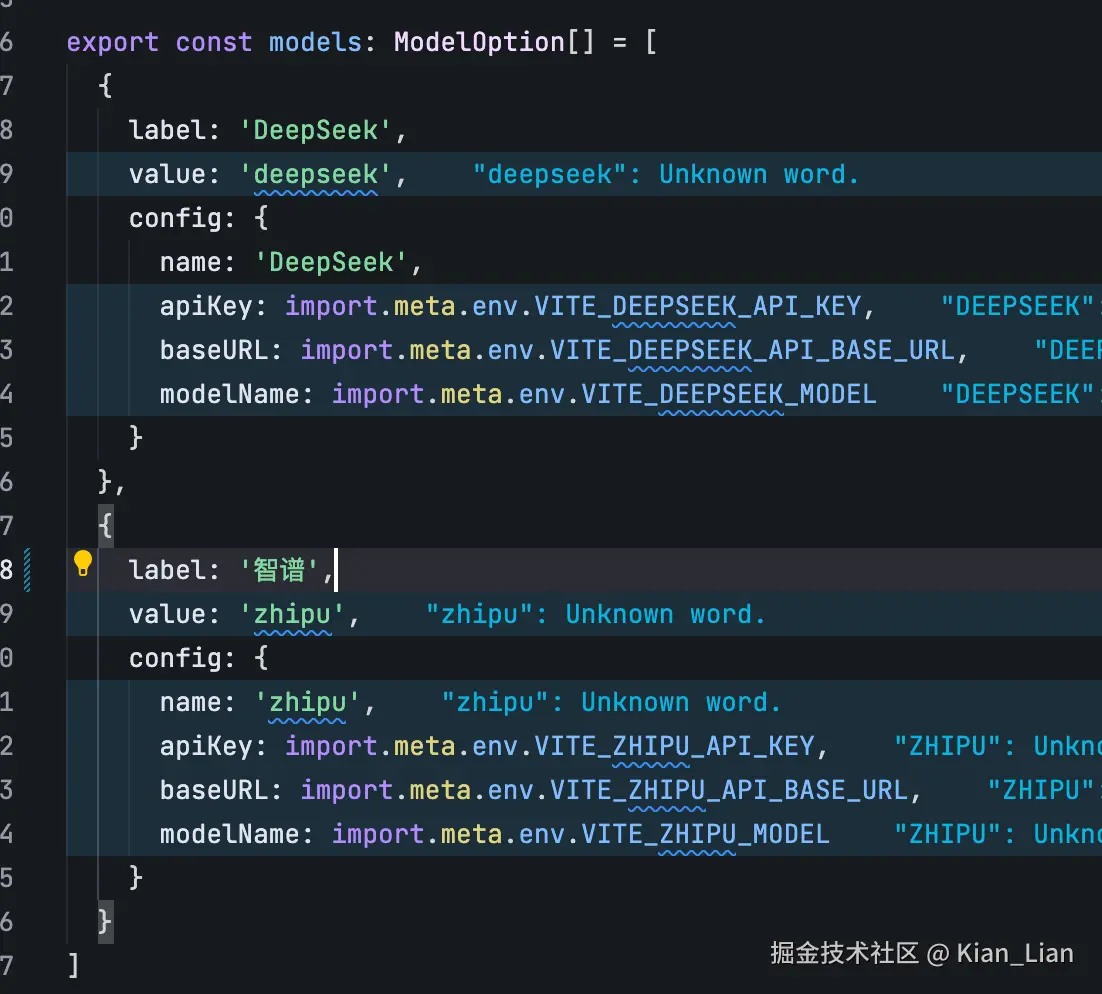The width and height of the screenshot is (1102, 994).
Task: Click the 'baseURL' key in zhipu config
Action: [x=214, y=790]
